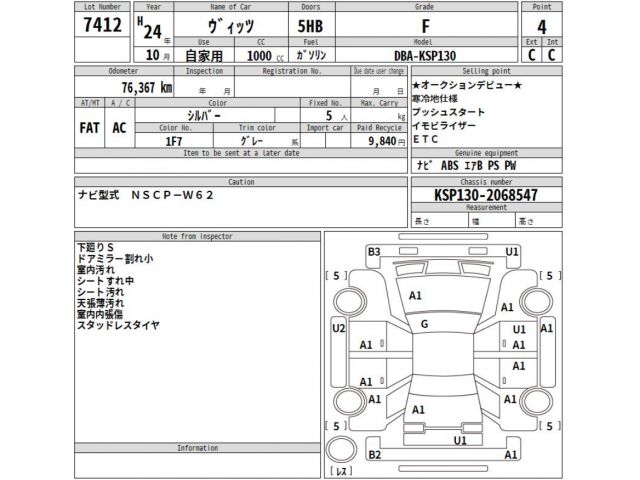The height and width of the screenshot is (480, 640).
Task: Select the paid recycle amount 9,840
Action: coord(378,142)
